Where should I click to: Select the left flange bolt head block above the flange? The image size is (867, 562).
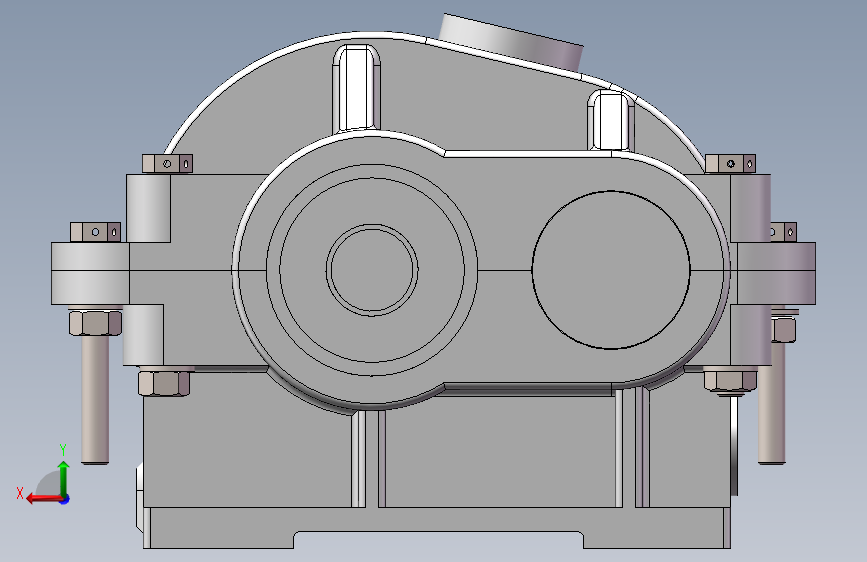pyautogui.click(x=96, y=232)
